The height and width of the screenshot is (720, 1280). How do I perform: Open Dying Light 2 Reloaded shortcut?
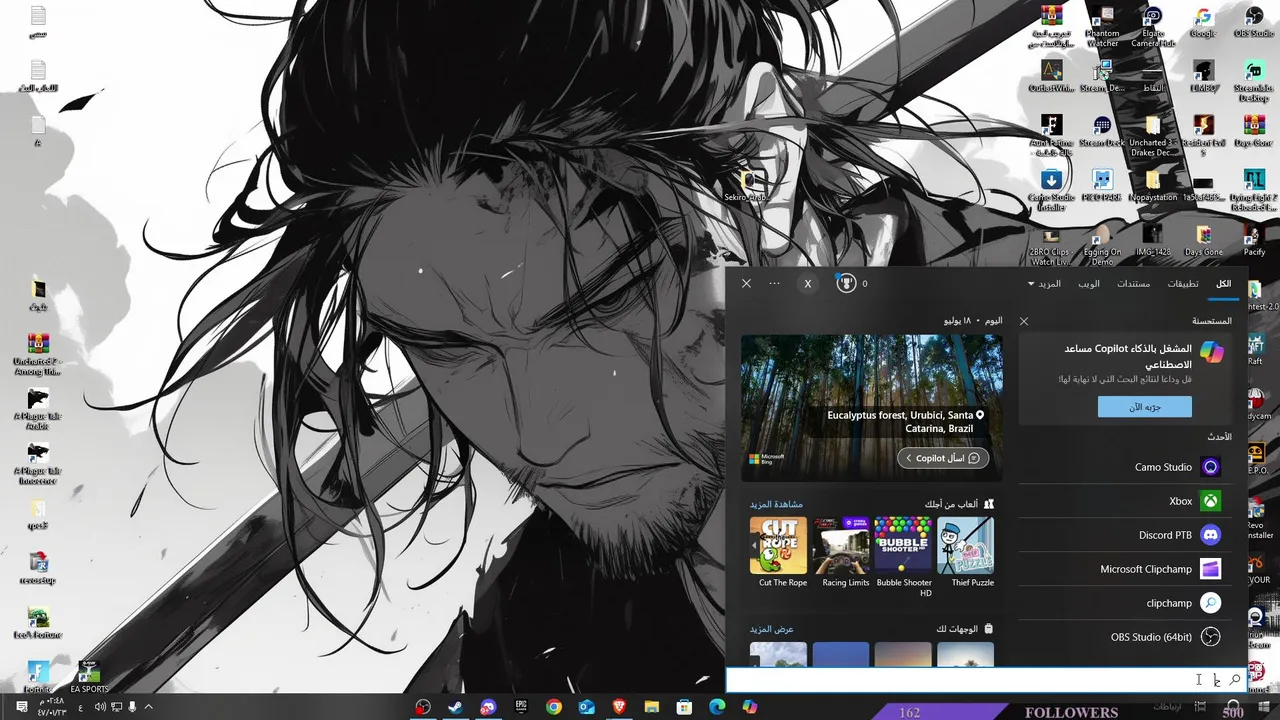tap(1254, 190)
